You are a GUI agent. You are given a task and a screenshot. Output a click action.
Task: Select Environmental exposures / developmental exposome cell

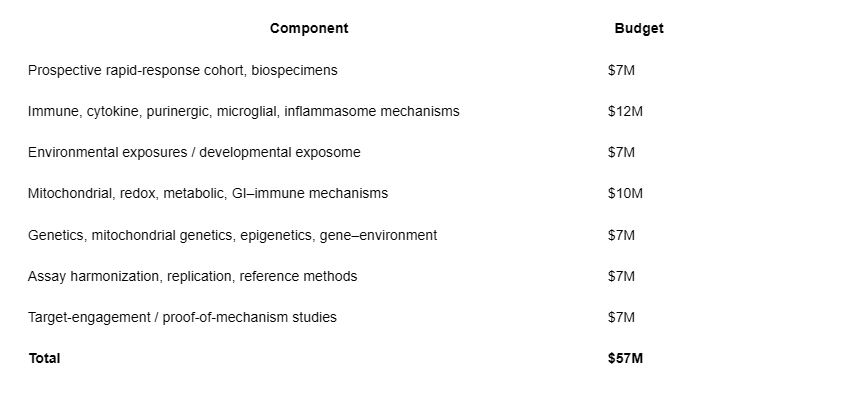coord(194,152)
